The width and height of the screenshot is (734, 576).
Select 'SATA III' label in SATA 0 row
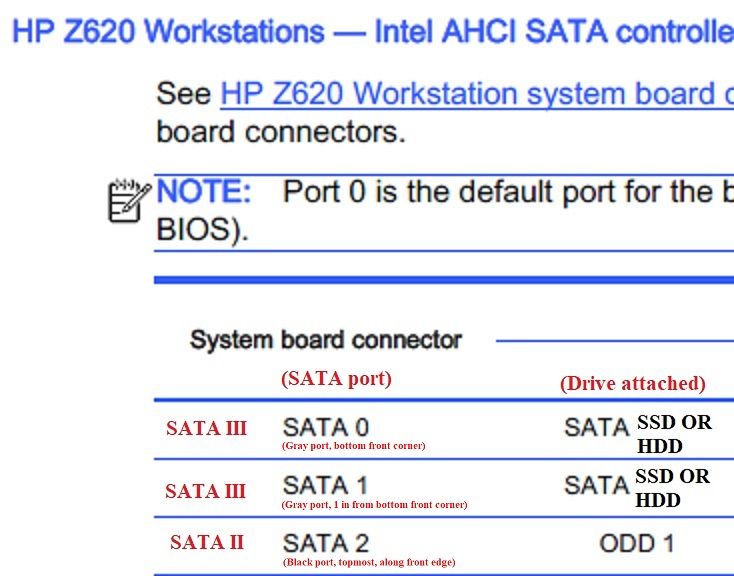[x=206, y=428]
